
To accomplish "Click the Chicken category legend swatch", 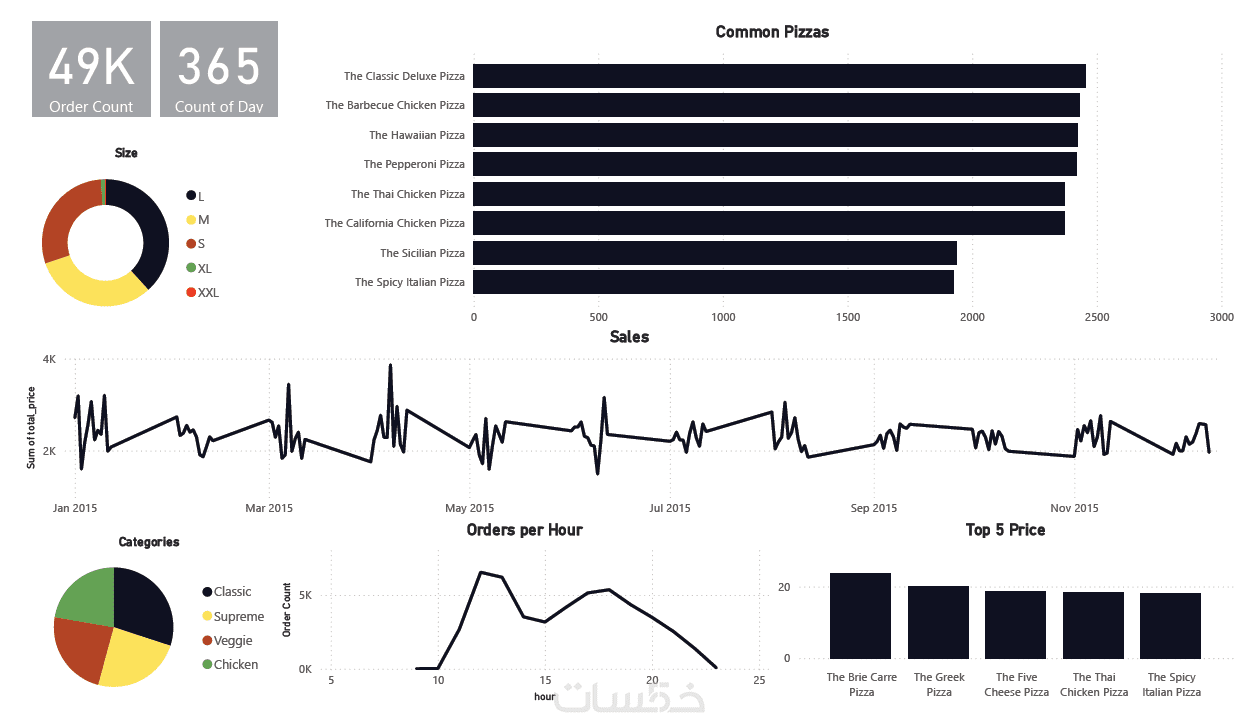I will pos(207,664).
